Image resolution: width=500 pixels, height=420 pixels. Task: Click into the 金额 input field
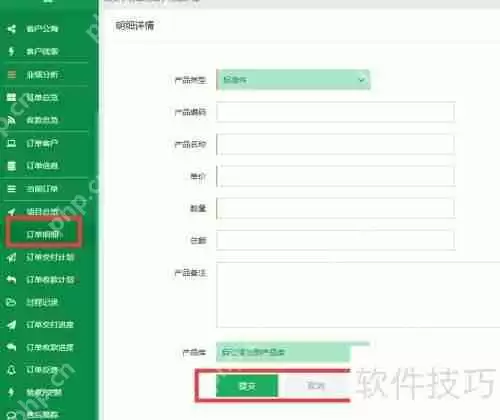pos(335,240)
